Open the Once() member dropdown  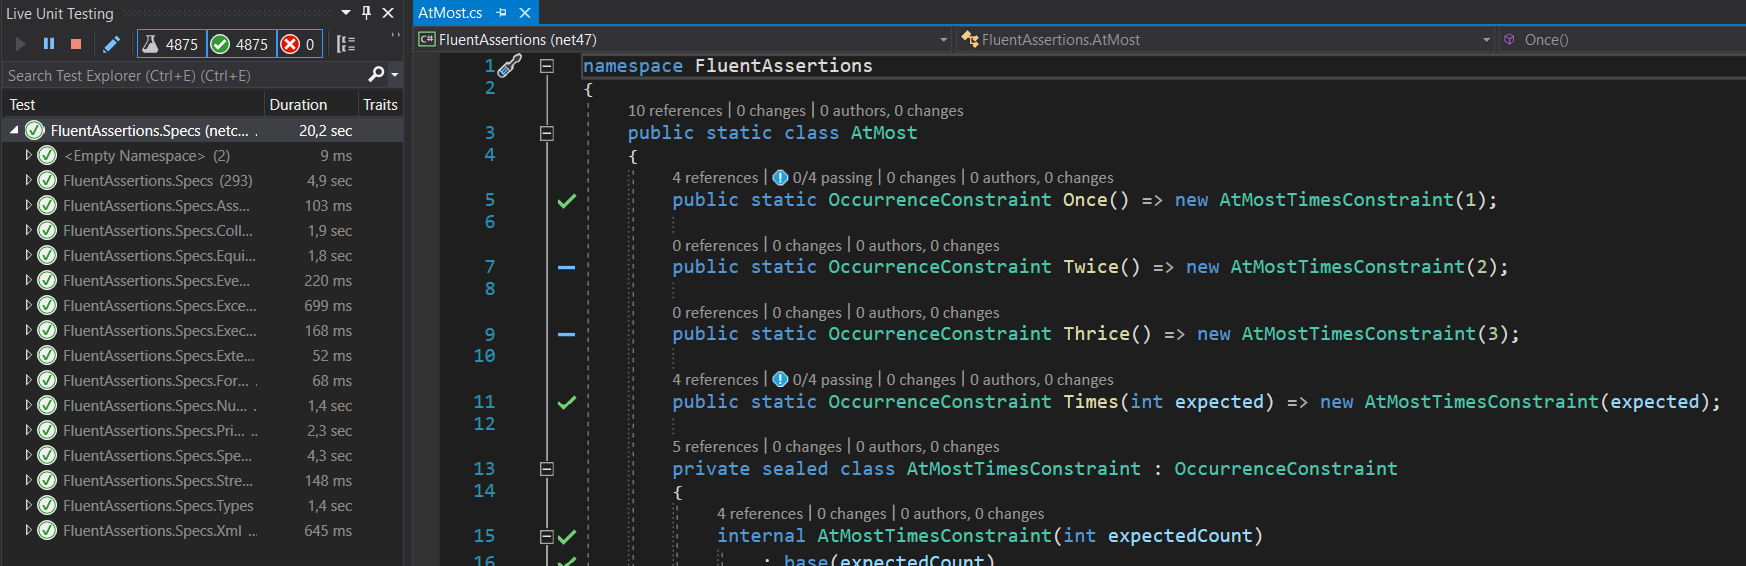tap(1622, 40)
